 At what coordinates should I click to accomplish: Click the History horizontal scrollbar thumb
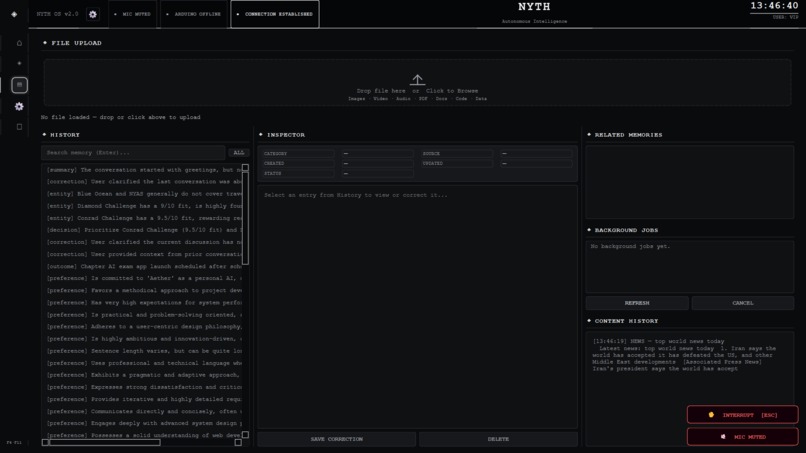pyautogui.click(x=105, y=442)
